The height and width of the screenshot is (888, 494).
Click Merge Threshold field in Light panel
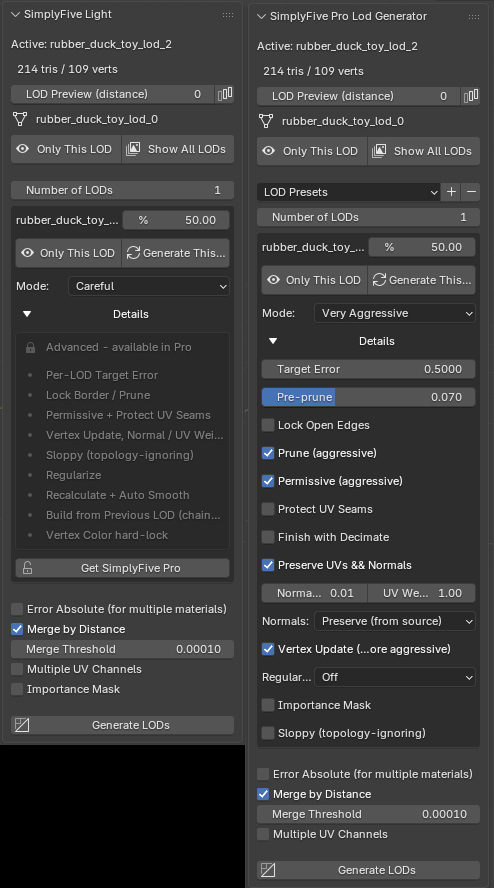[x=122, y=649]
